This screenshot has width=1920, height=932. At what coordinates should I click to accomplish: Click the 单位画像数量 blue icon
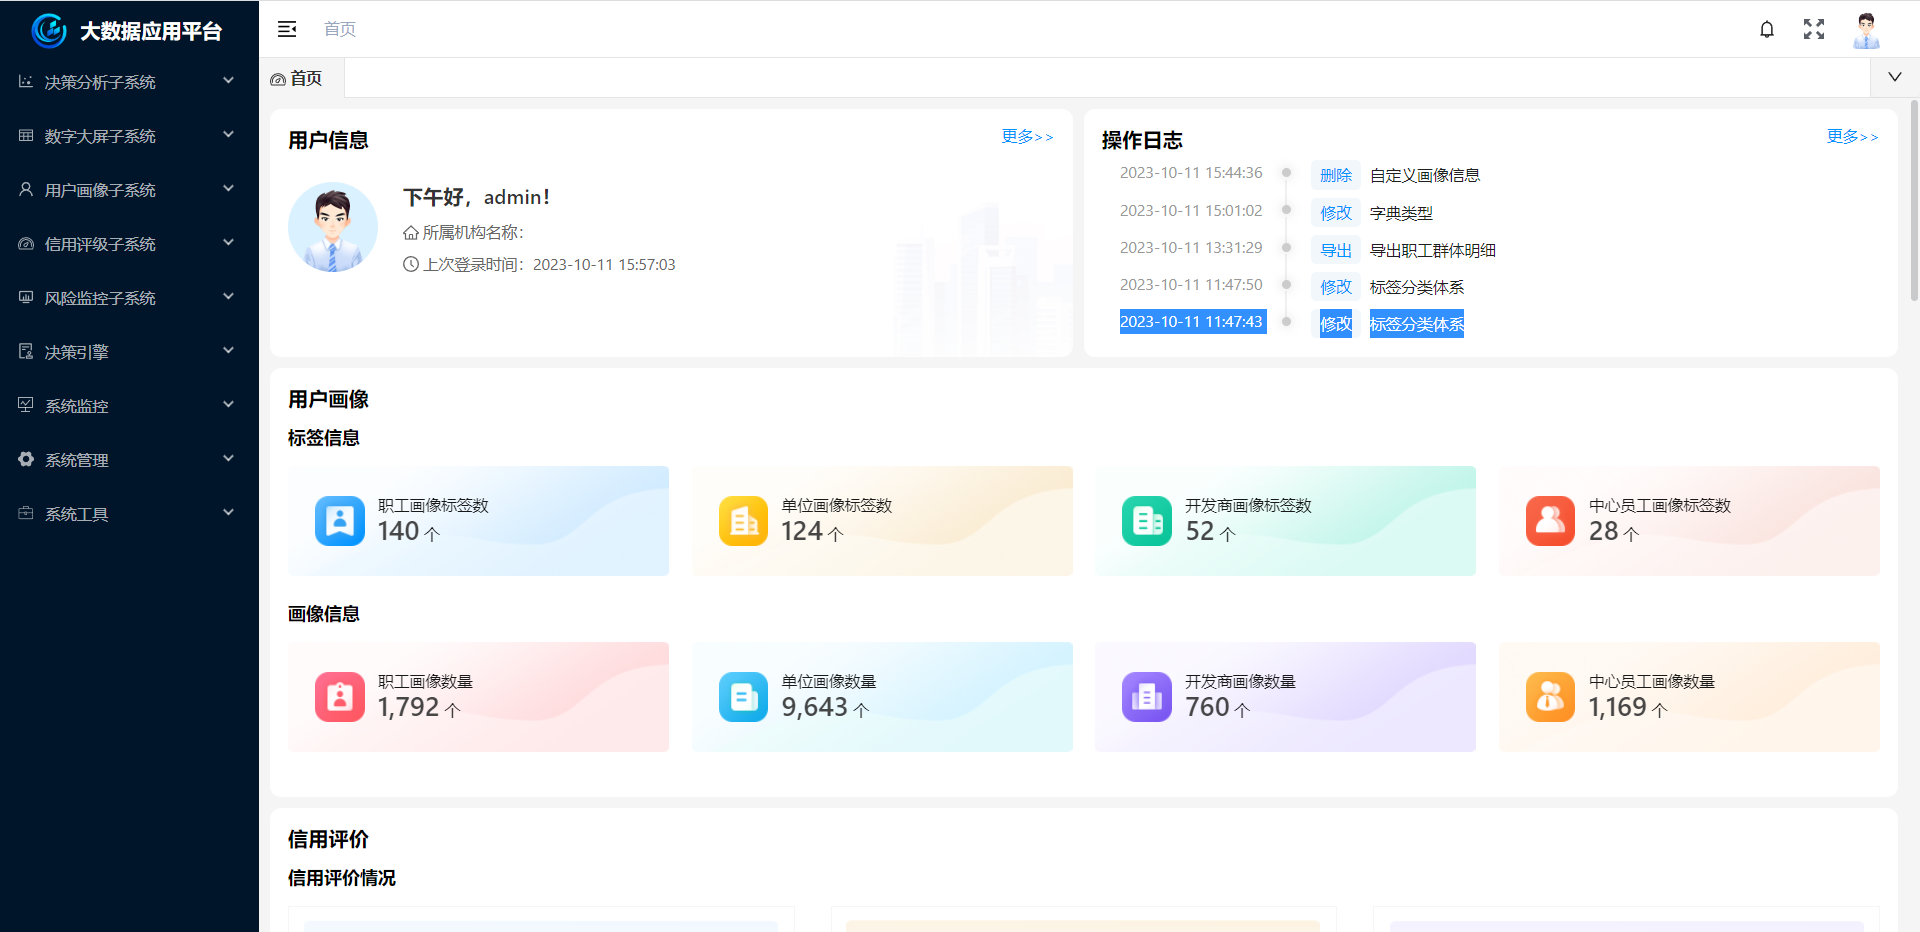point(743,697)
